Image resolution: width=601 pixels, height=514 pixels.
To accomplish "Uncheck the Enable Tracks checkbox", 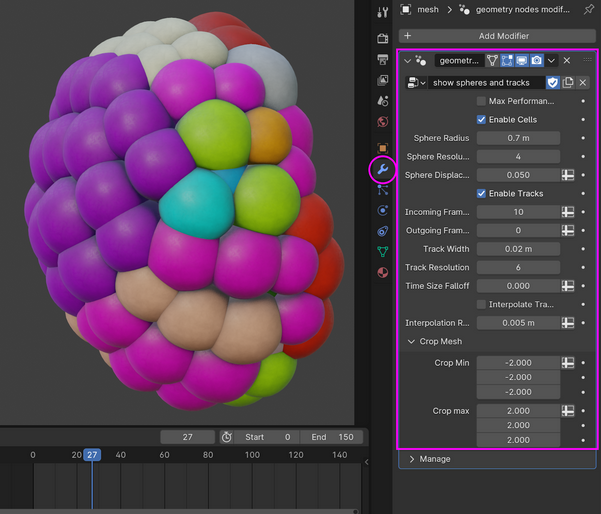I will (x=481, y=194).
